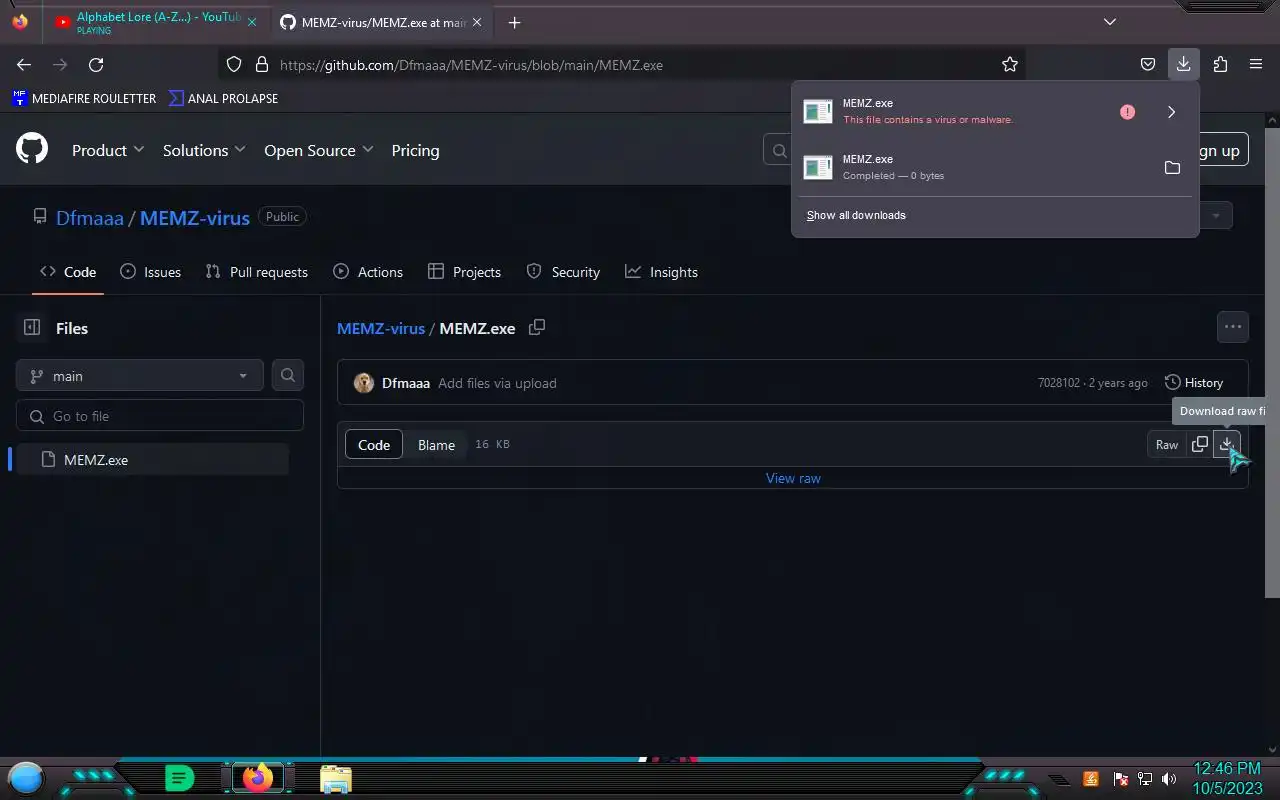Copy raw file contents icon

1199,444
